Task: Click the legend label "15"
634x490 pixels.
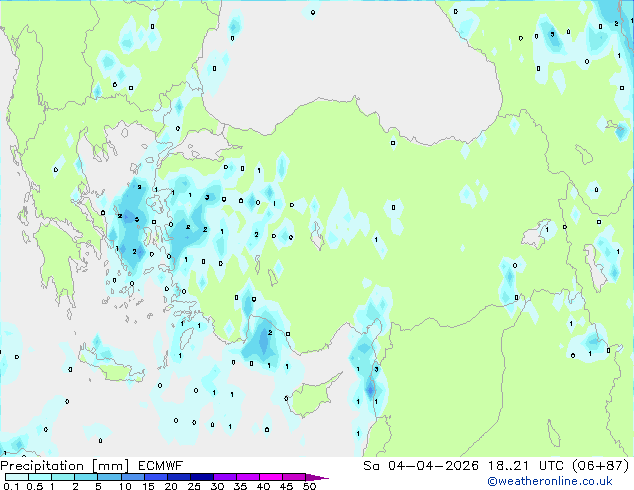Action: (x=148, y=486)
